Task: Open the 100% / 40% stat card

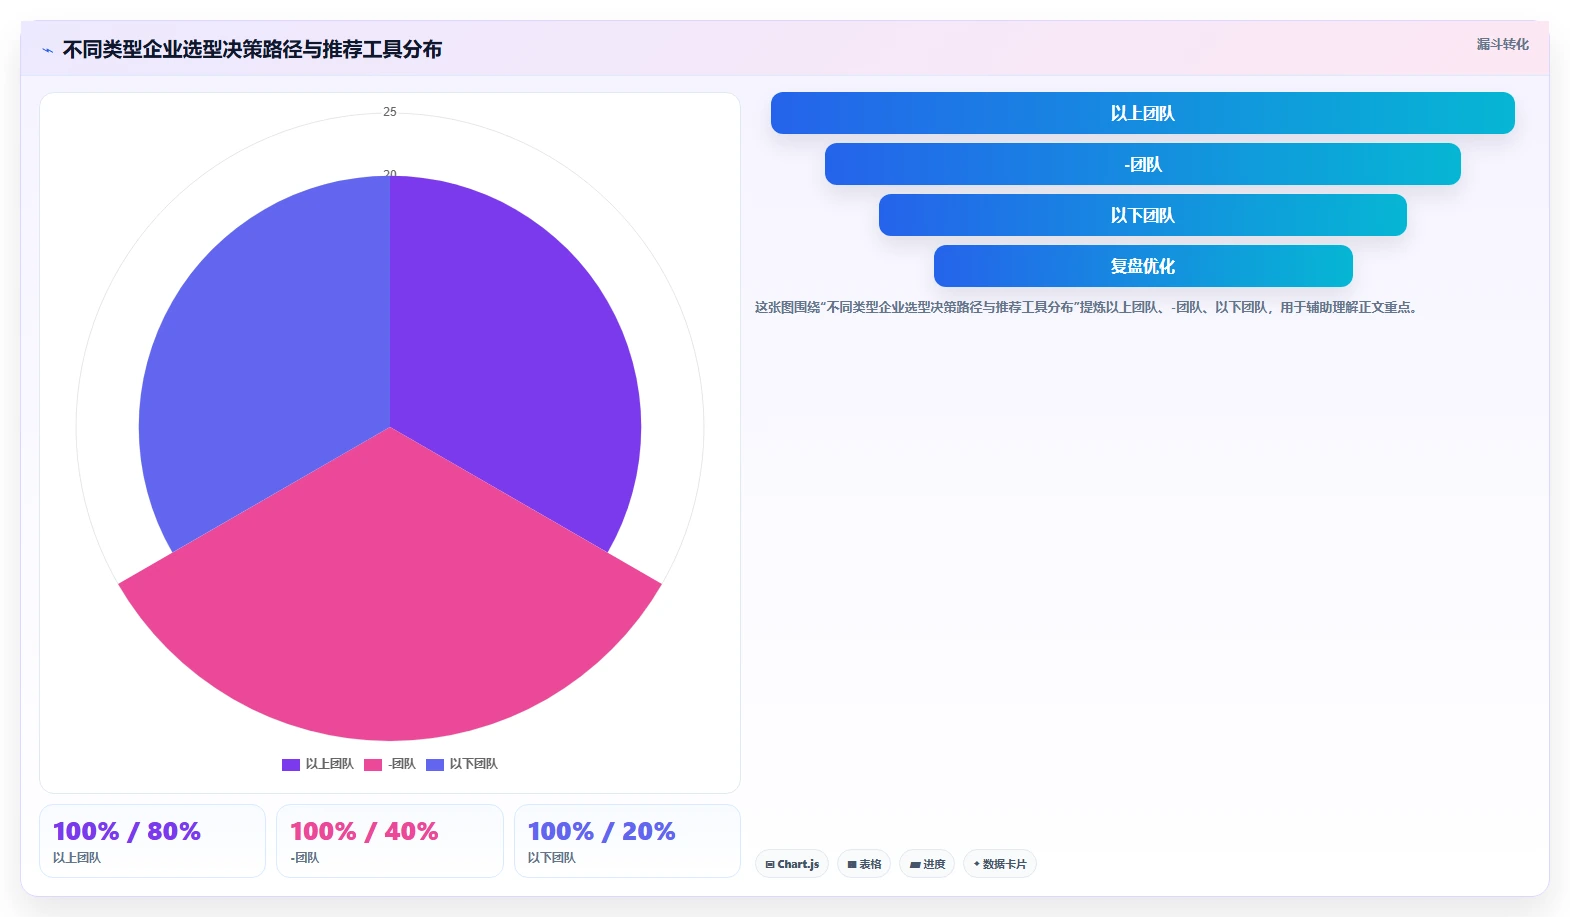Action: [x=390, y=841]
